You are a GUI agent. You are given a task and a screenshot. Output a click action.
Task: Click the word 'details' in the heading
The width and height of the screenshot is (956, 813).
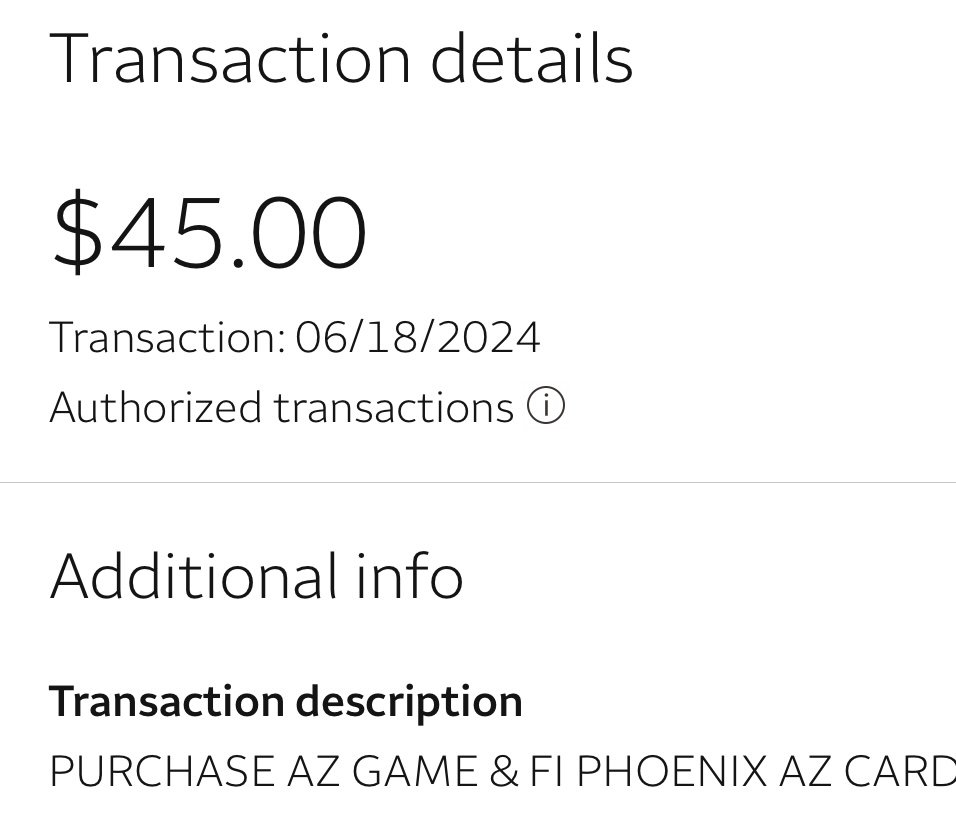pyautogui.click(x=532, y=59)
